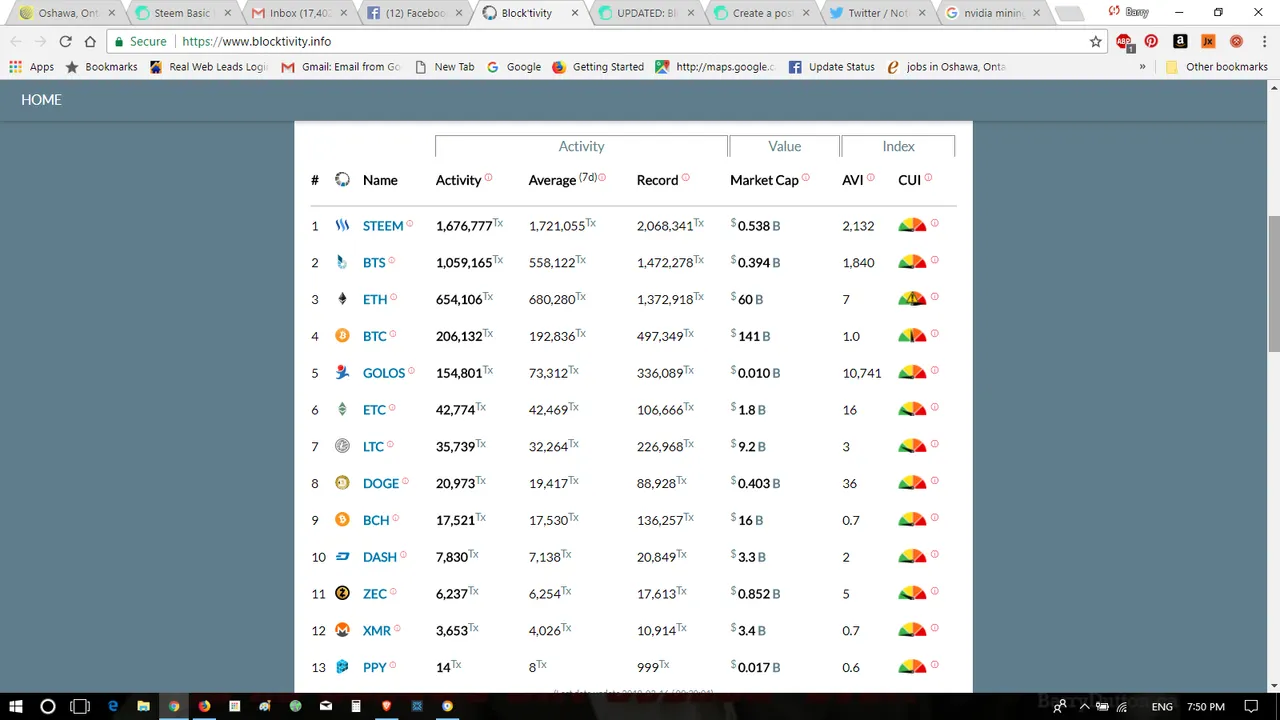The height and width of the screenshot is (720, 1280).
Task: Open the Other bookmarks folder
Action: click(x=1217, y=67)
